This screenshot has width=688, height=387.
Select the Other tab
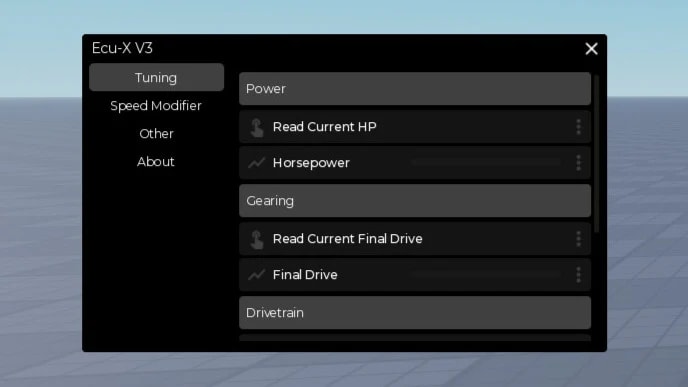coord(156,133)
